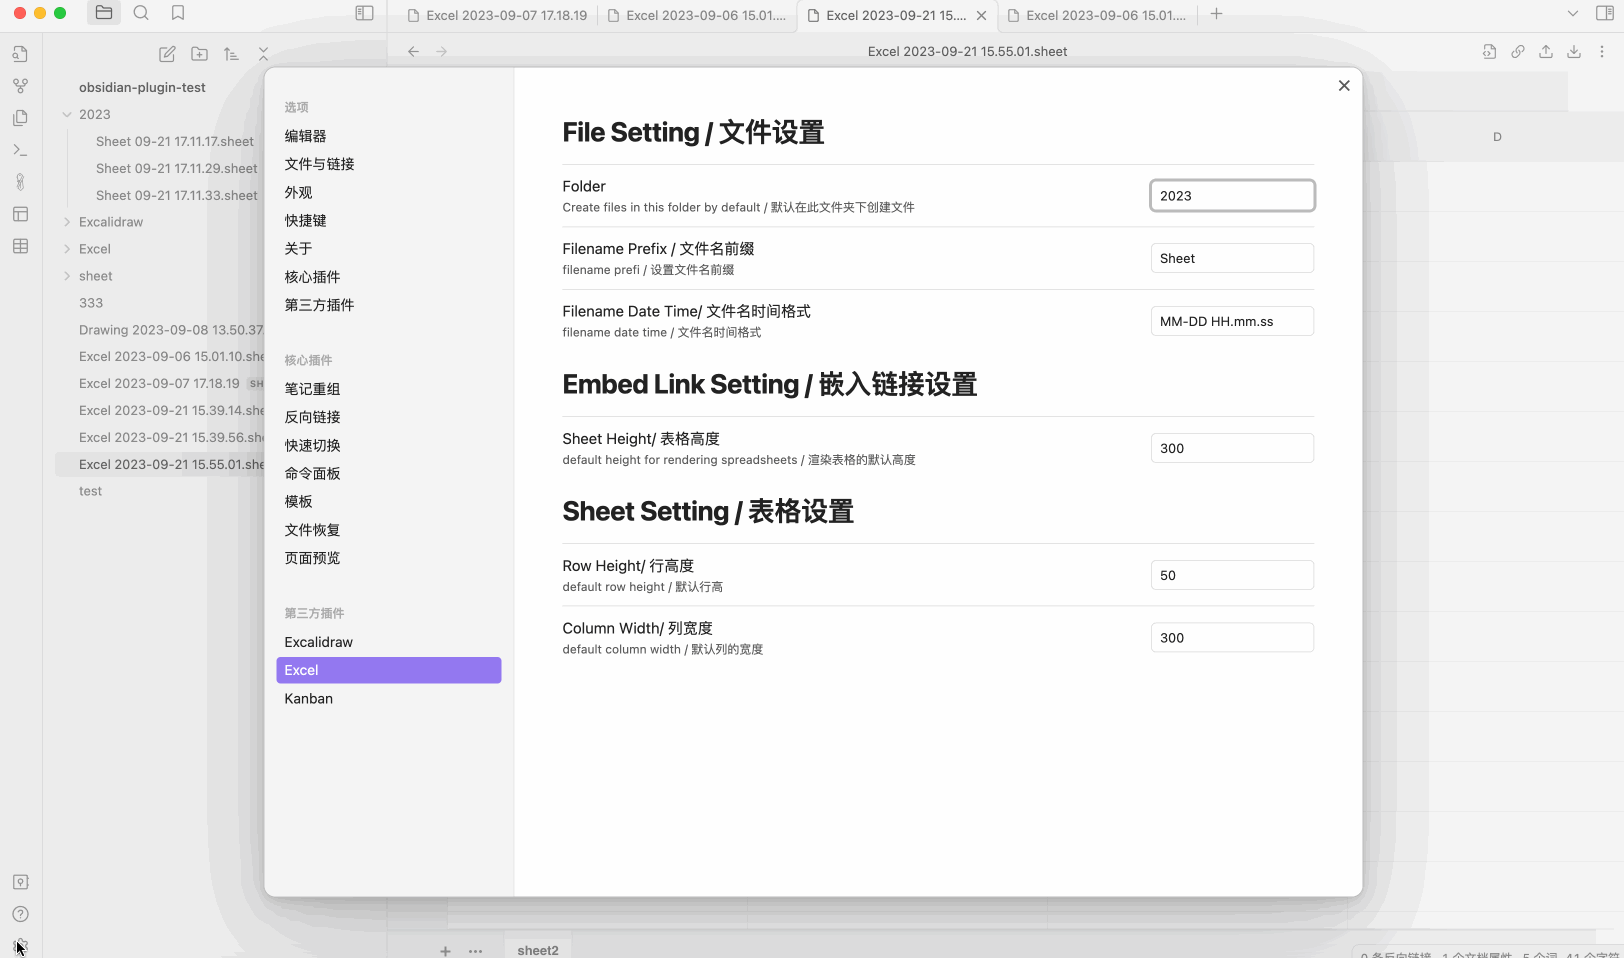Toggle the right sidebar collapse icon

tap(1604, 13)
